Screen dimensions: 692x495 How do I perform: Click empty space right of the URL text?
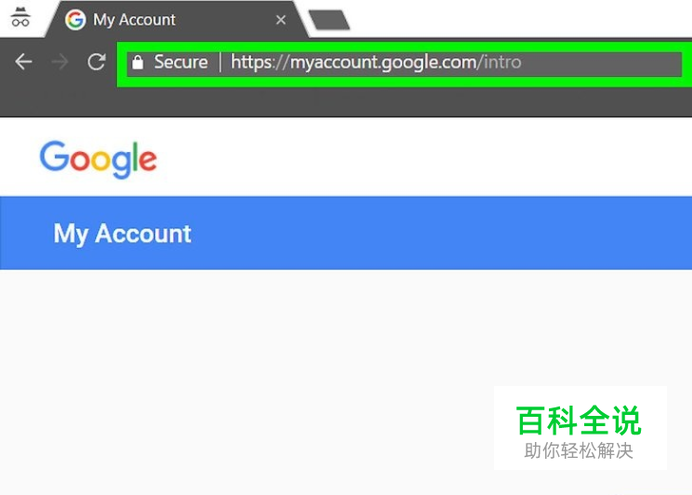coord(600,62)
